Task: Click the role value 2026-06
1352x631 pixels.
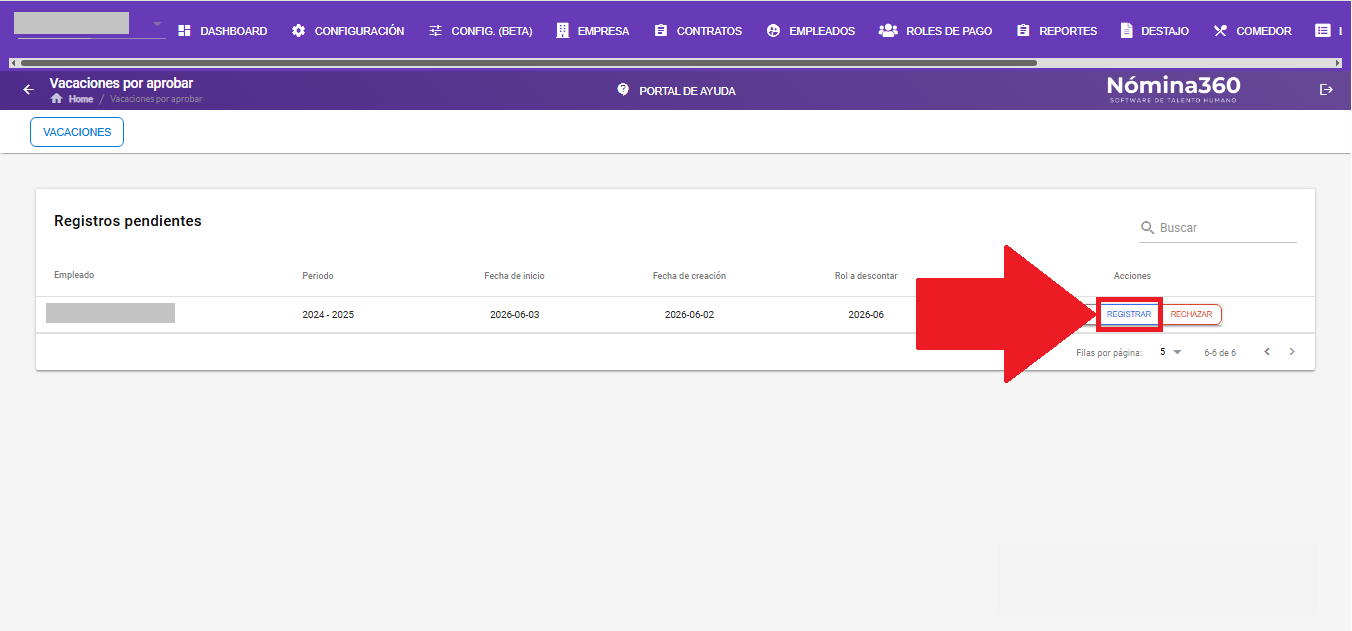Action: click(x=866, y=315)
